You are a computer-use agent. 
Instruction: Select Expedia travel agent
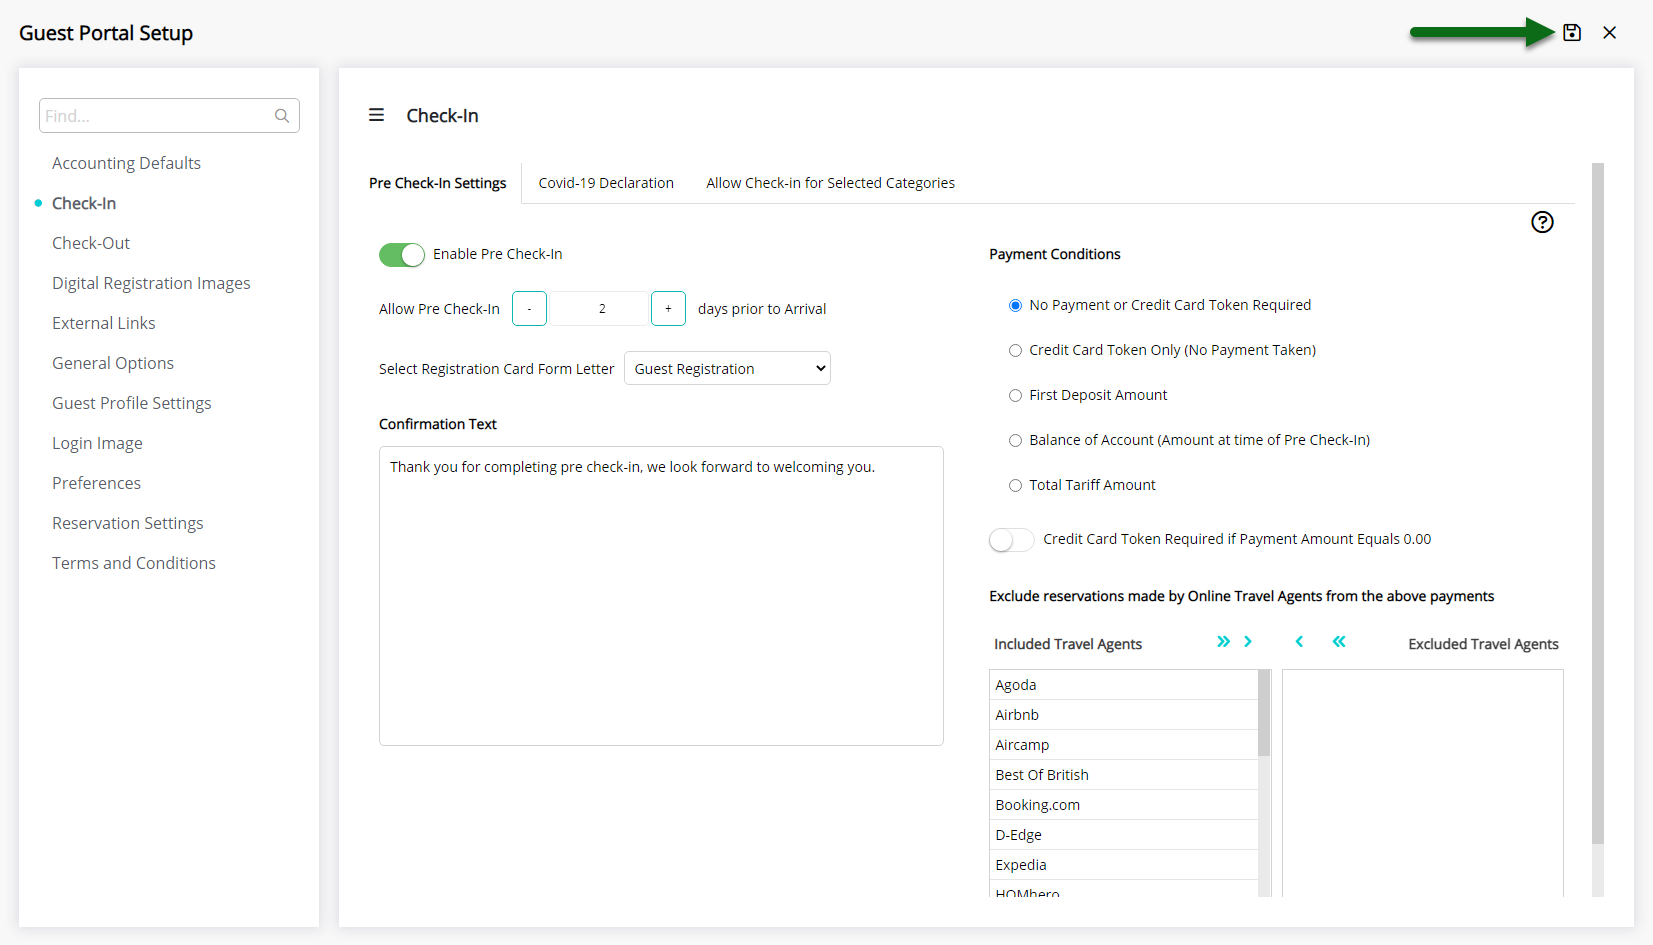pos(1123,865)
